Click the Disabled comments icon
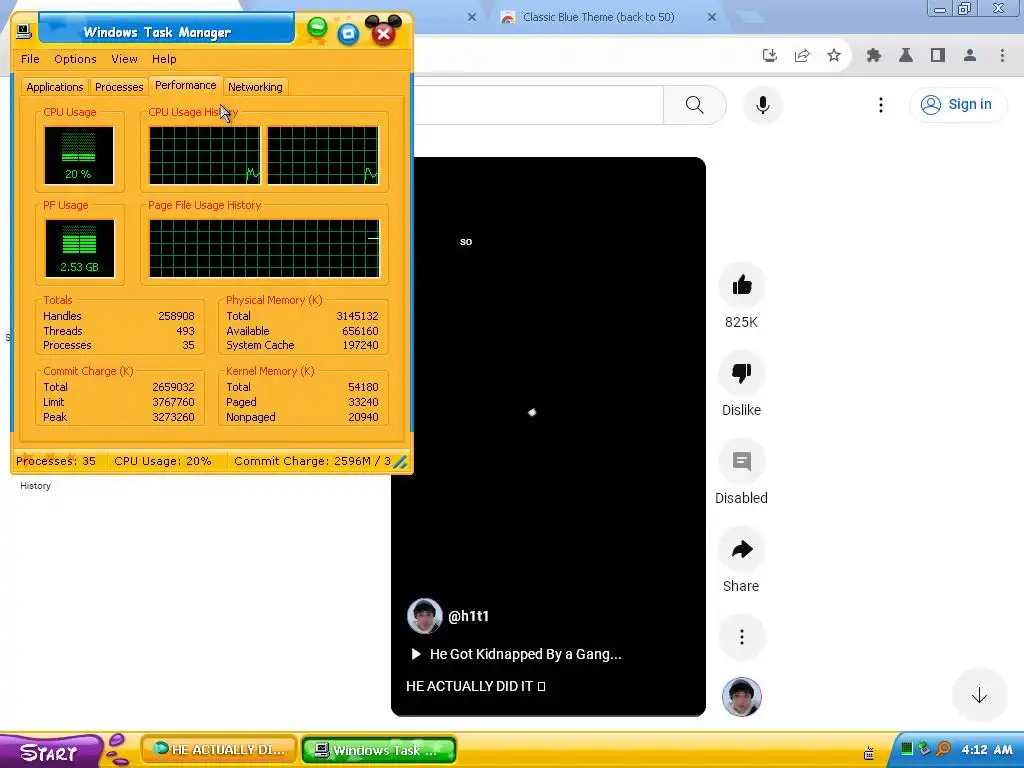Image resolution: width=1024 pixels, height=768 pixels. [742, 461]
